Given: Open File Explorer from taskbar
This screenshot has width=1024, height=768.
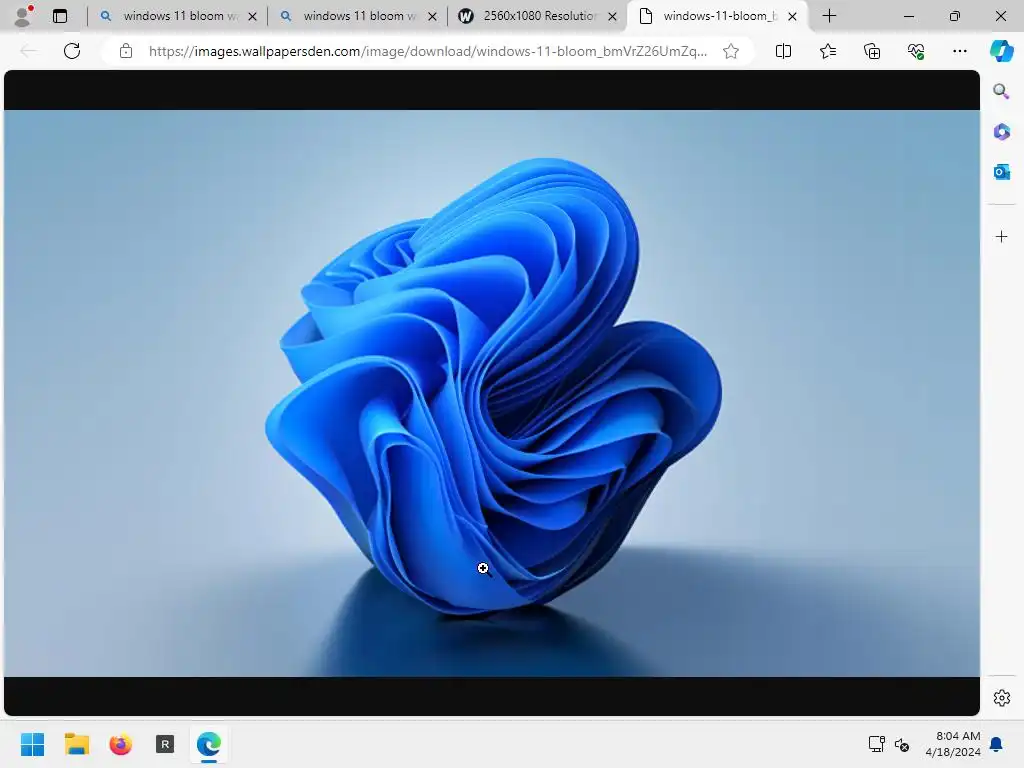Looking at the screenshot, I should pos(76,744).
